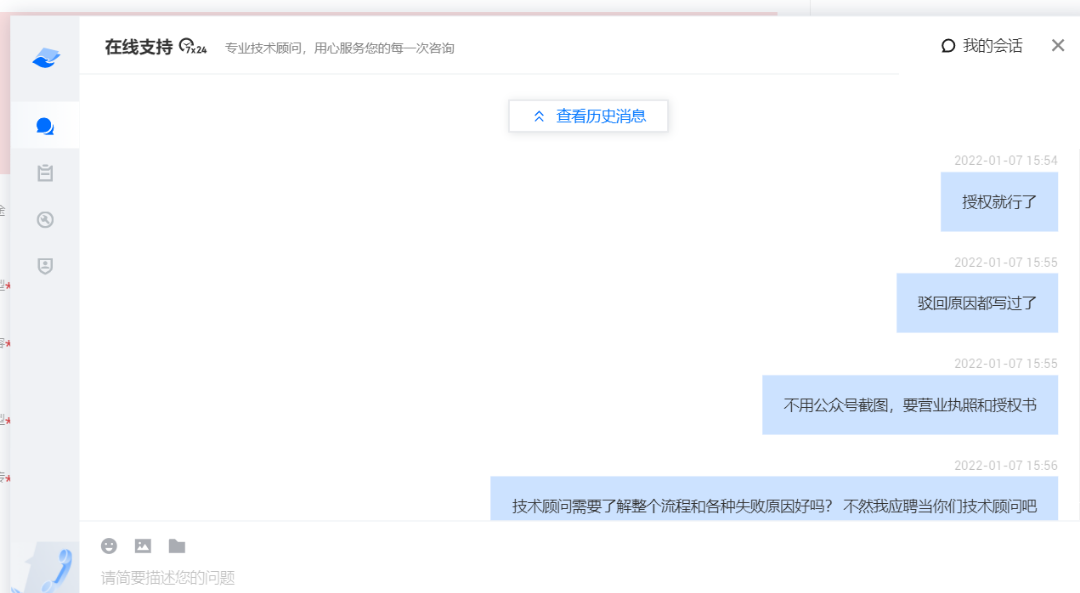1080x593 pixels.
Task: Select the 驳回原因都写过了 message bubble
Action: coord(977,303)
